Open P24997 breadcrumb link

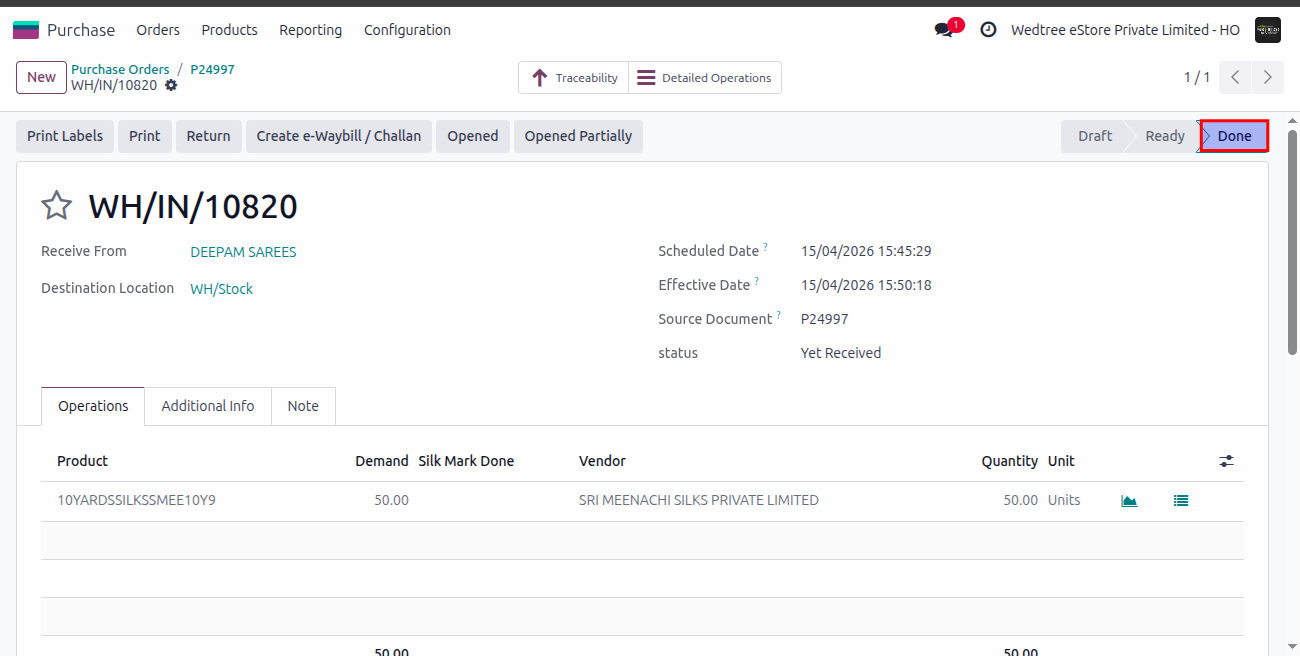pos(212,69)
